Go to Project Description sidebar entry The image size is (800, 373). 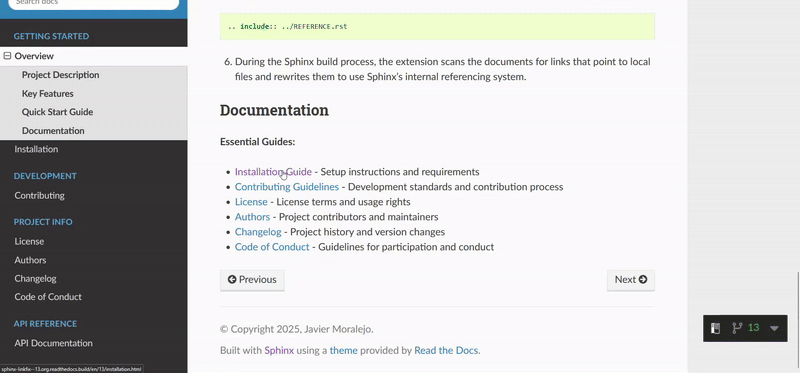(60, 75)
